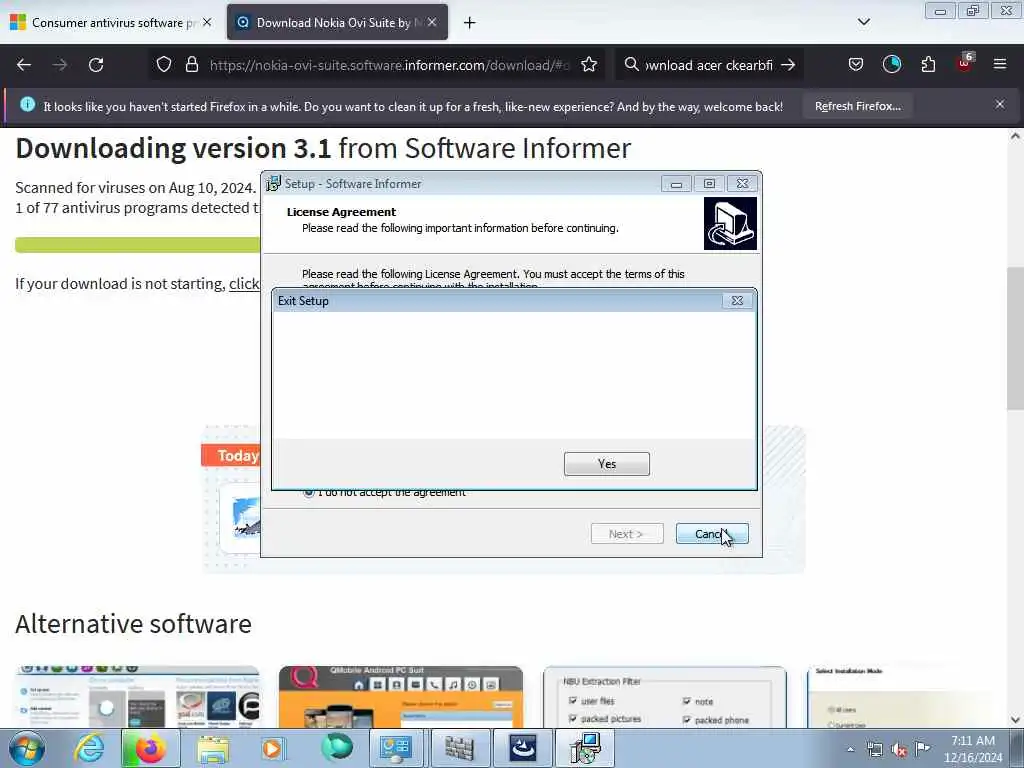Open Pocket save icon

(856, 65)
